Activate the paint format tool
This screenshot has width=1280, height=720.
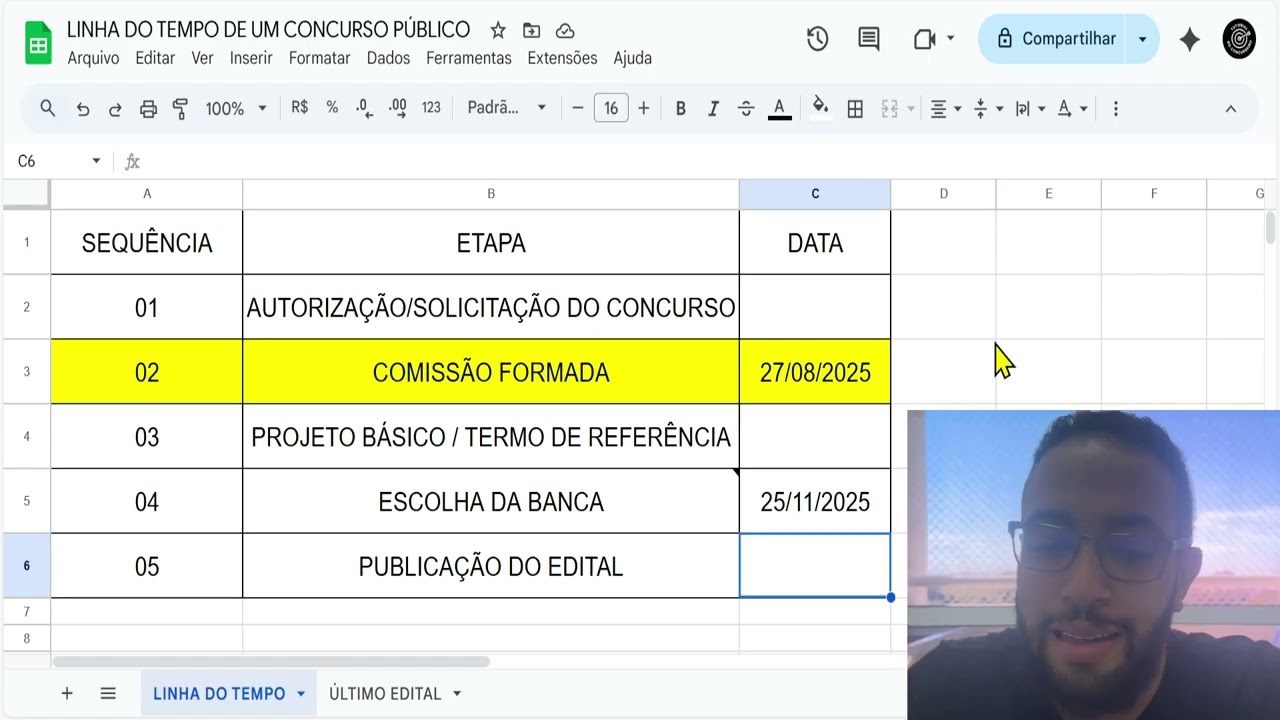(181, 109)
